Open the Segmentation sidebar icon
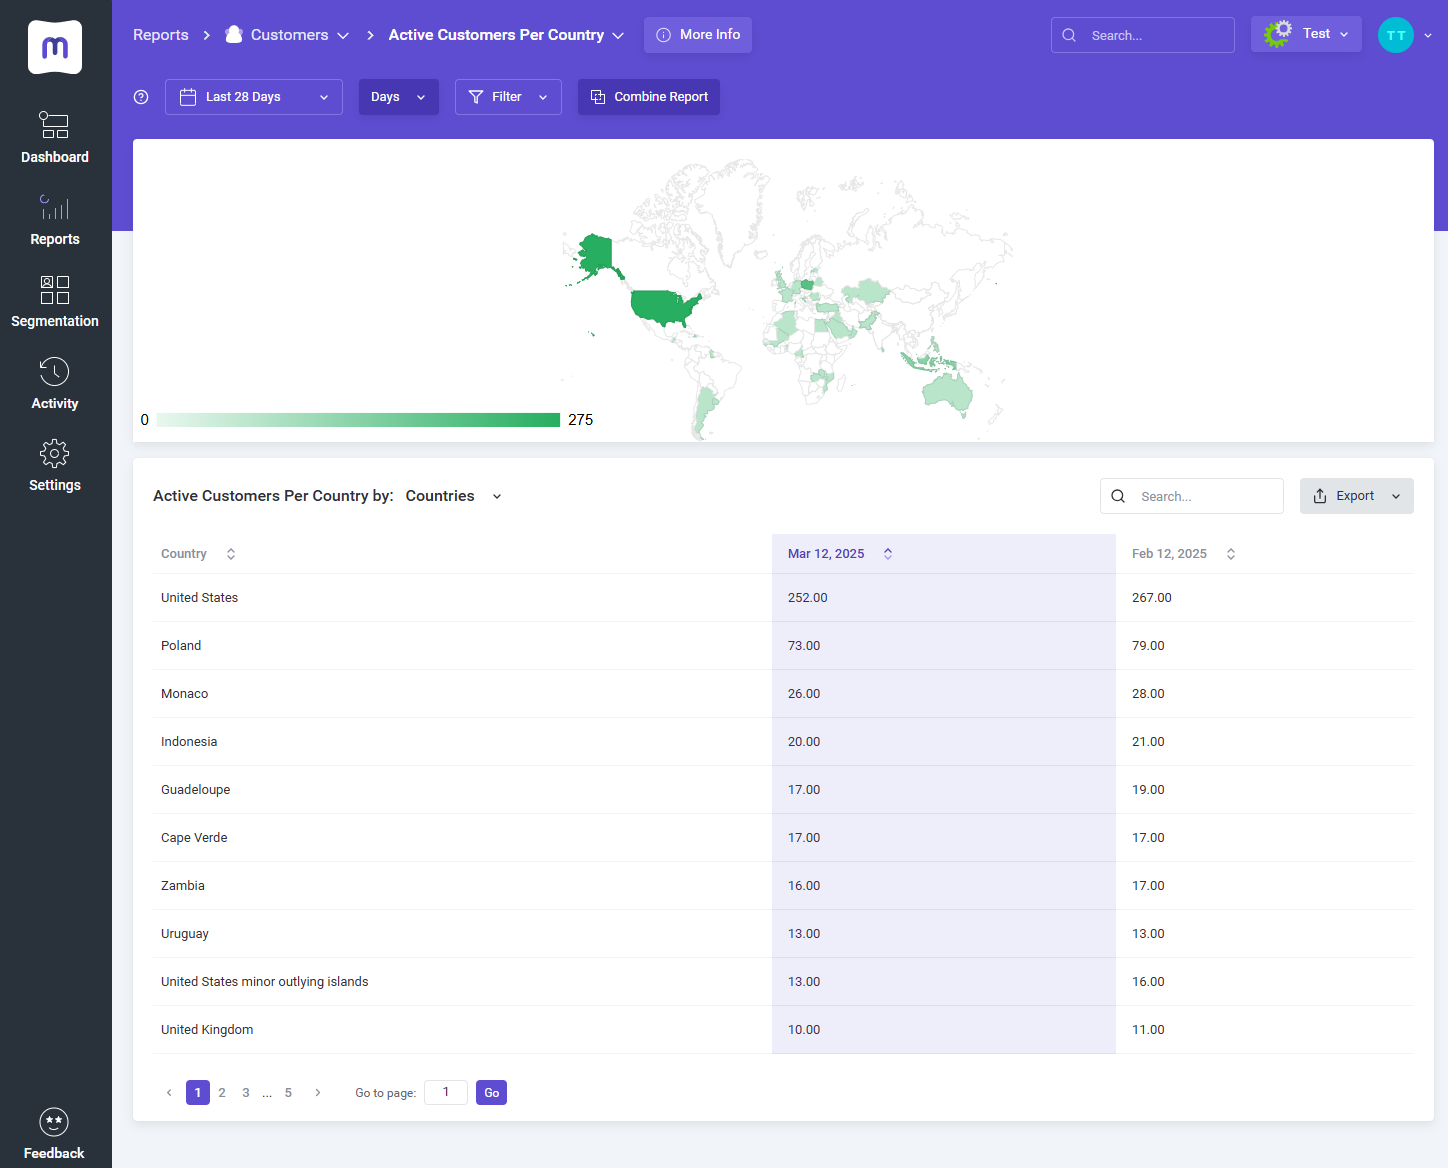1448x1168 pixels. [x=54, y=289]
